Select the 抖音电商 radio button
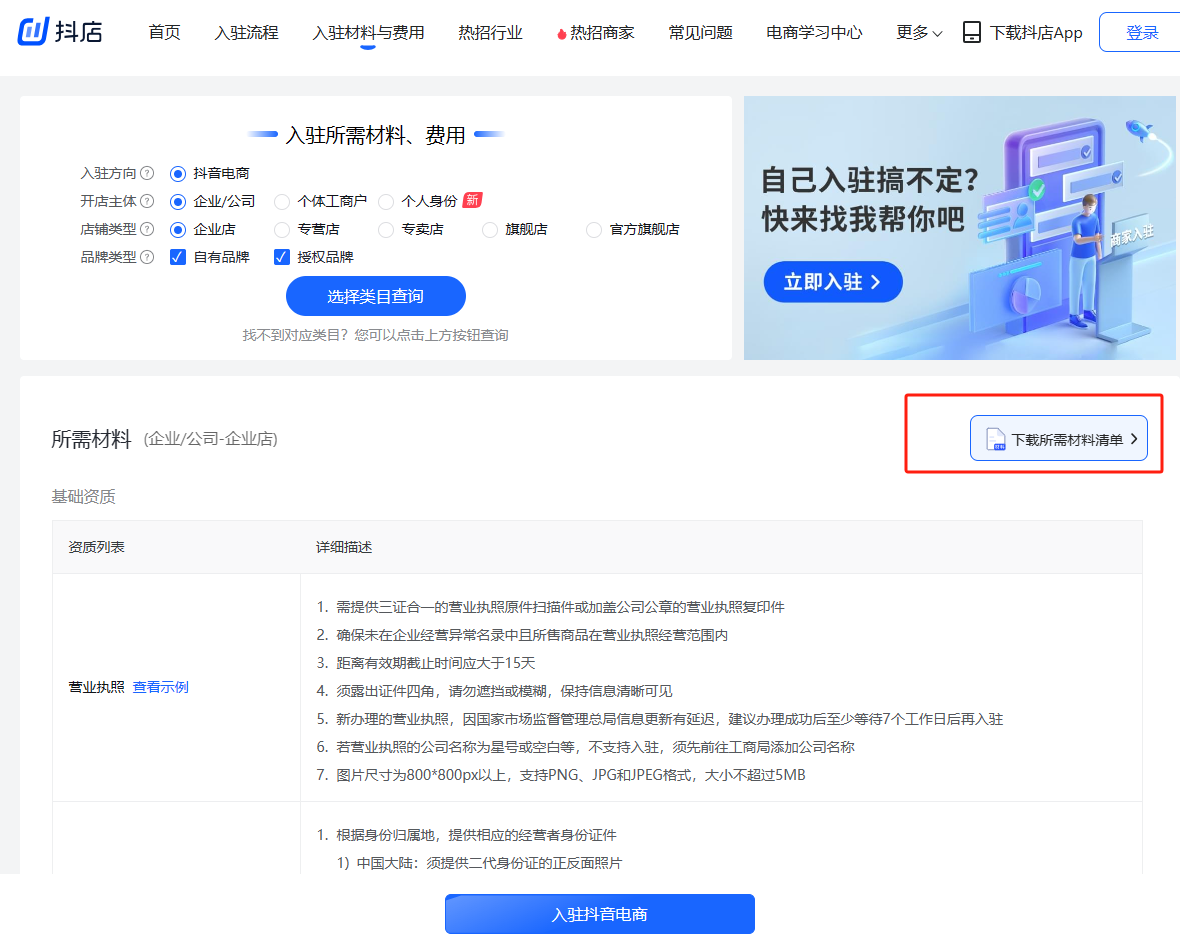Screen dimensions: 1180x938 [x=178, y=174]
